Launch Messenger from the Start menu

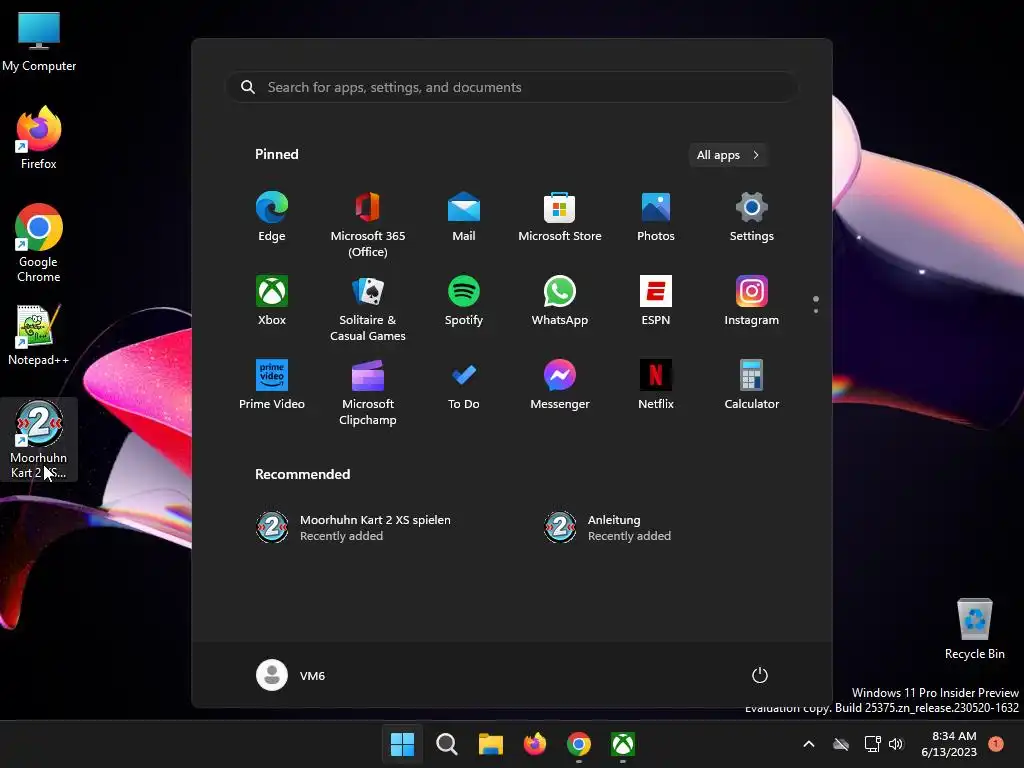pyautogui.click(x=560, y=385)
